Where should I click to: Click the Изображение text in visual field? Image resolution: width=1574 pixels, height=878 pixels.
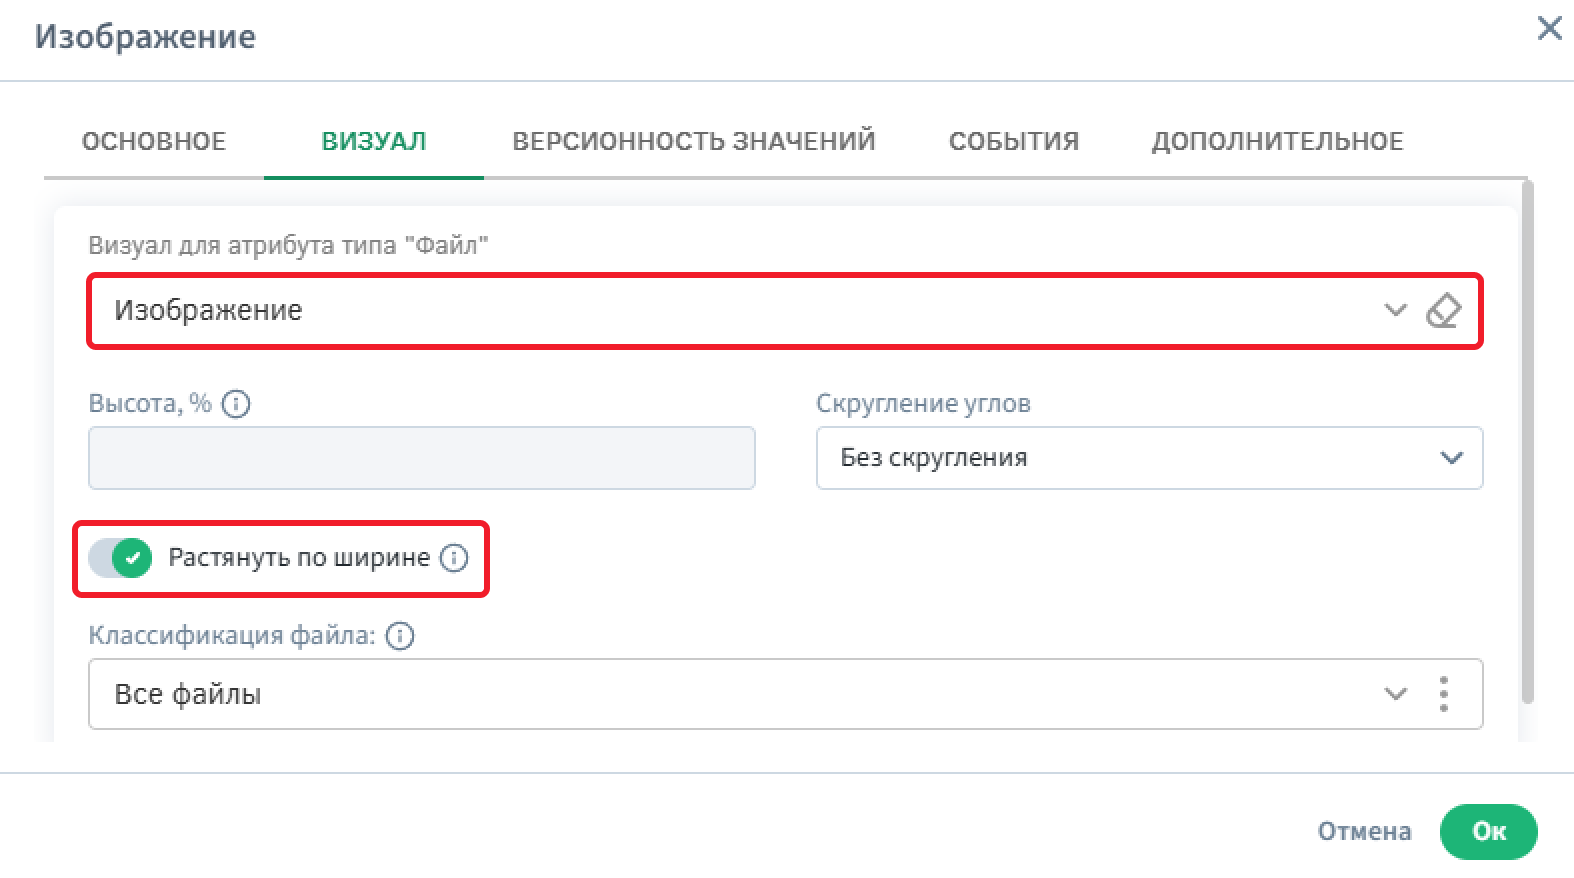(208, 311)
